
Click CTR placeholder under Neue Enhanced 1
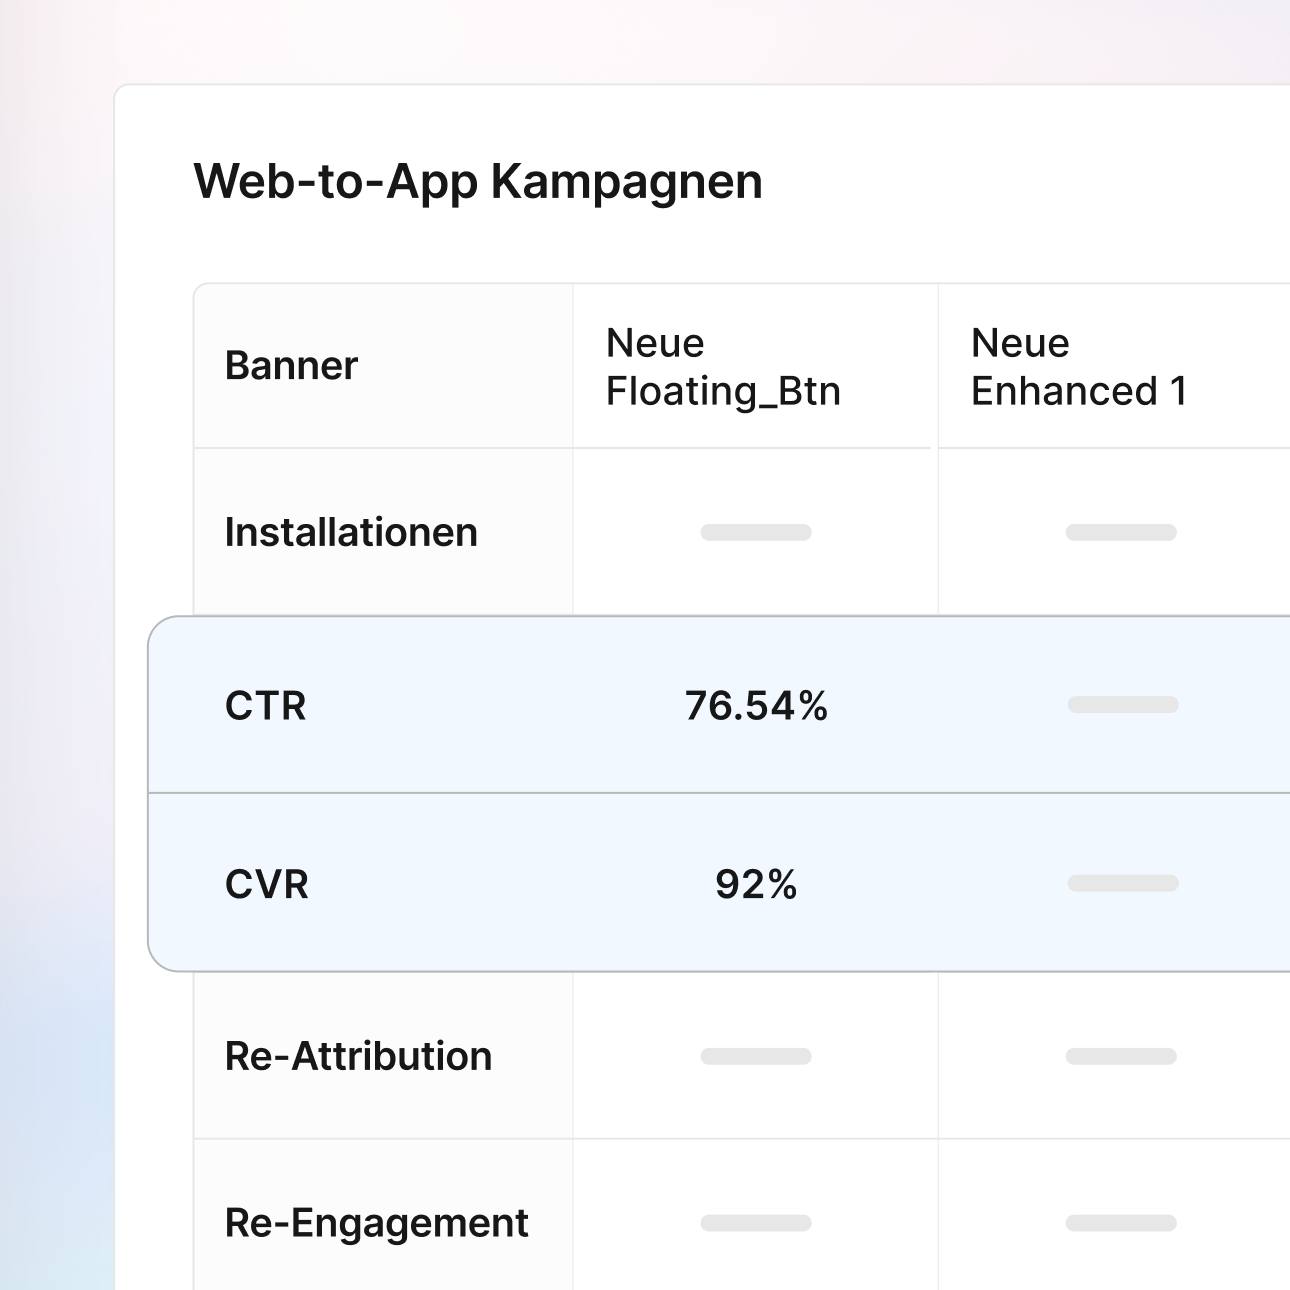tap(1122, 705)
